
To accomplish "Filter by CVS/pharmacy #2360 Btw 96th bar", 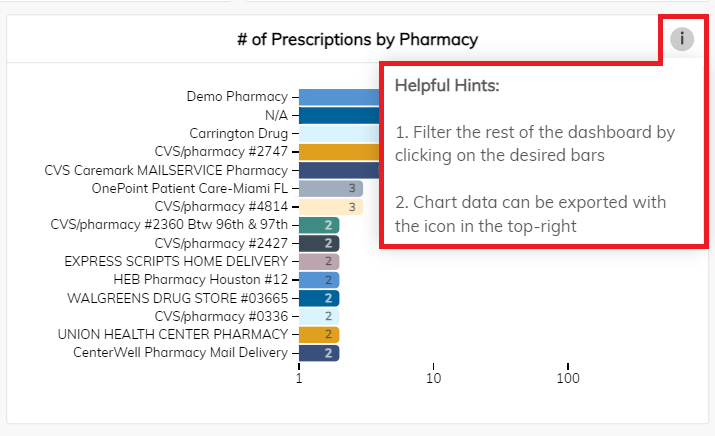I will point(319,225).
